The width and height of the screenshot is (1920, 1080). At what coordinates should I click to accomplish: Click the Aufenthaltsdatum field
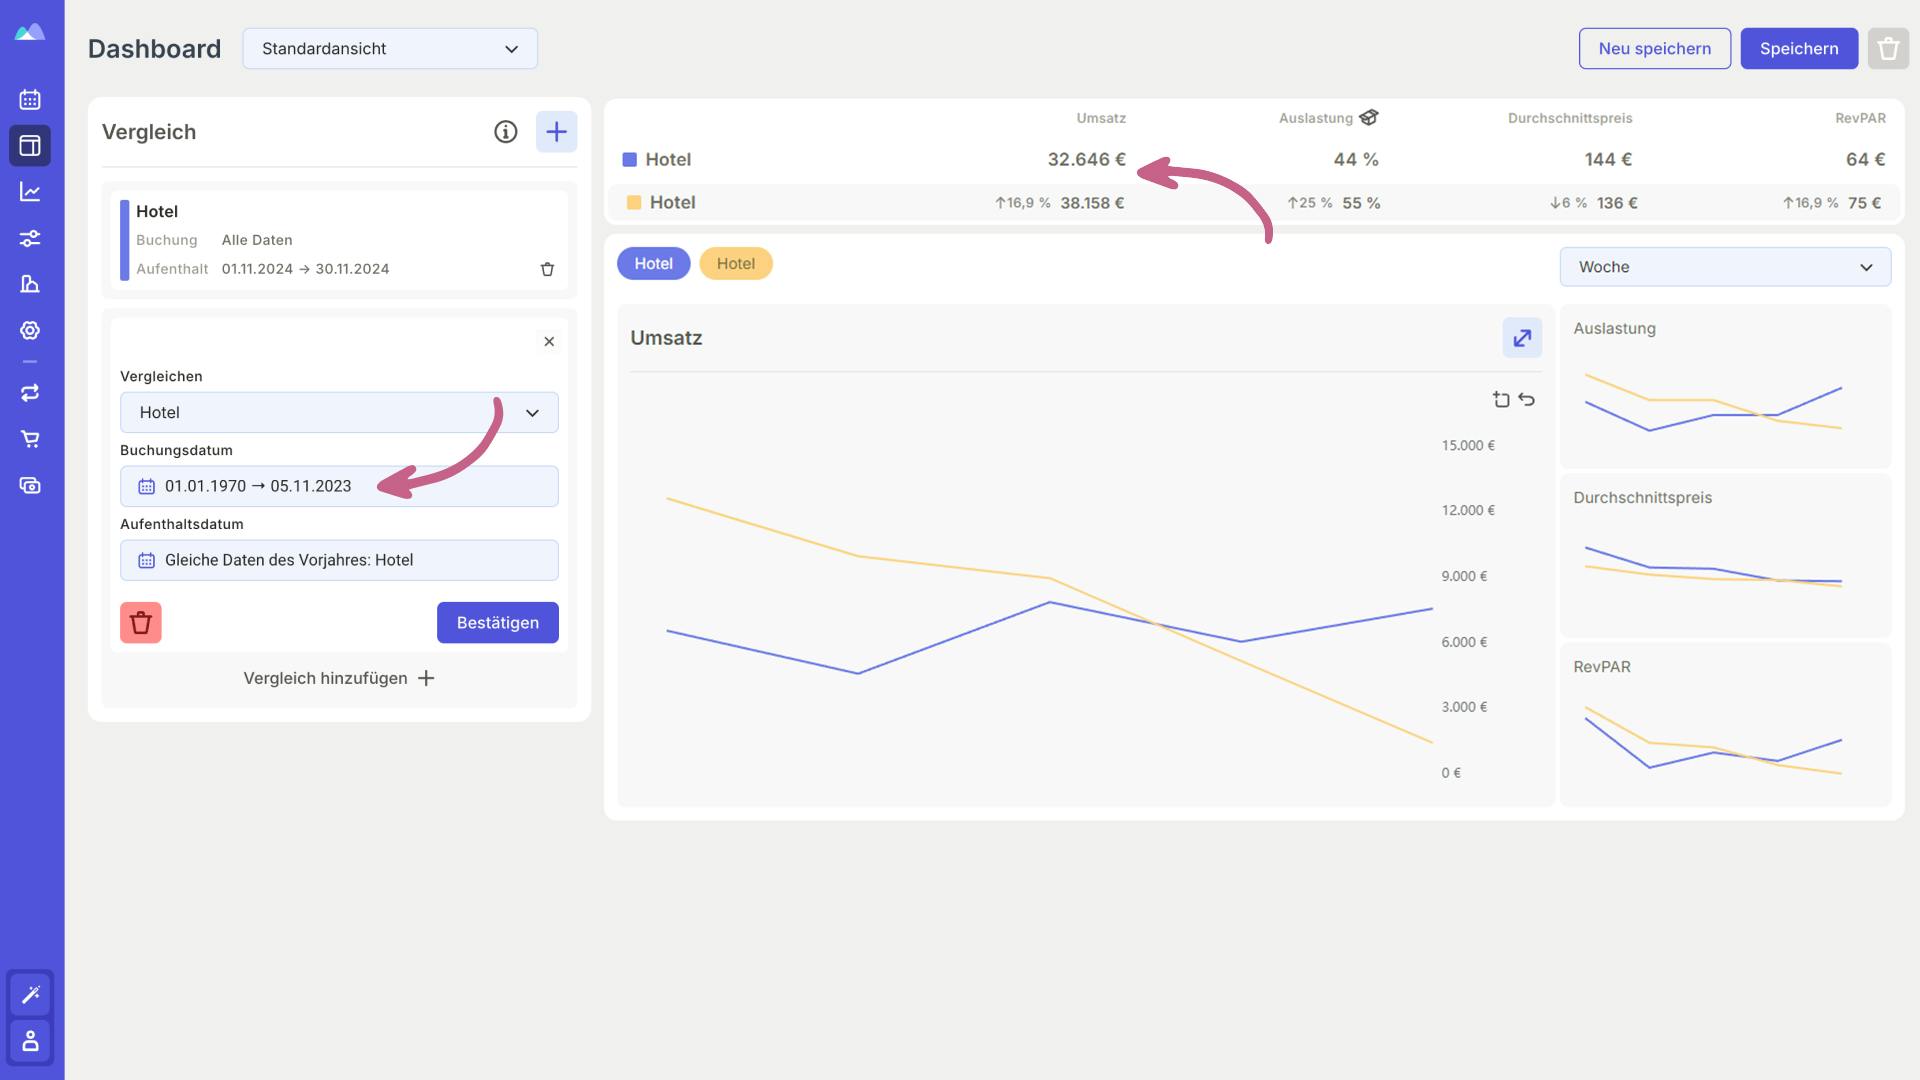[339, 560]
